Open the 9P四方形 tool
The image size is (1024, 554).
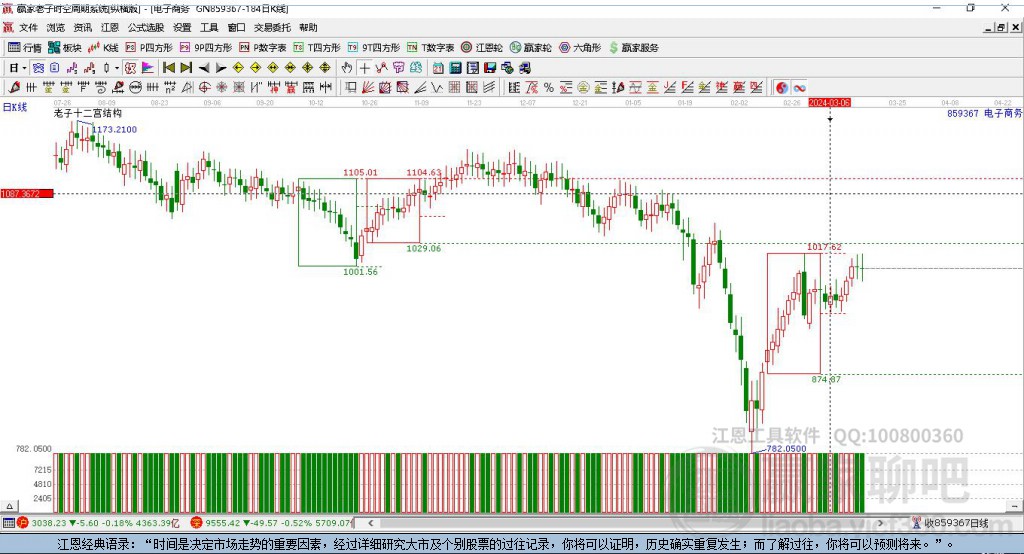206,48
